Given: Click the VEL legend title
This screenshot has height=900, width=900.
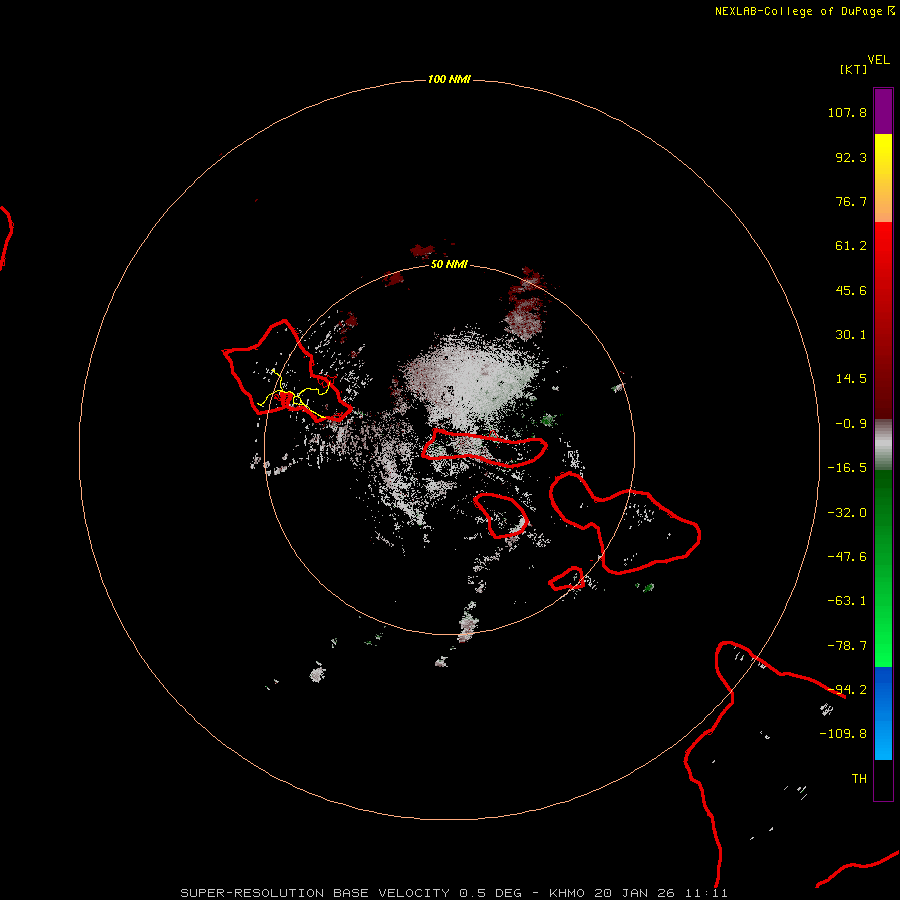Looking at the screenshot, I should pos(878,60).
